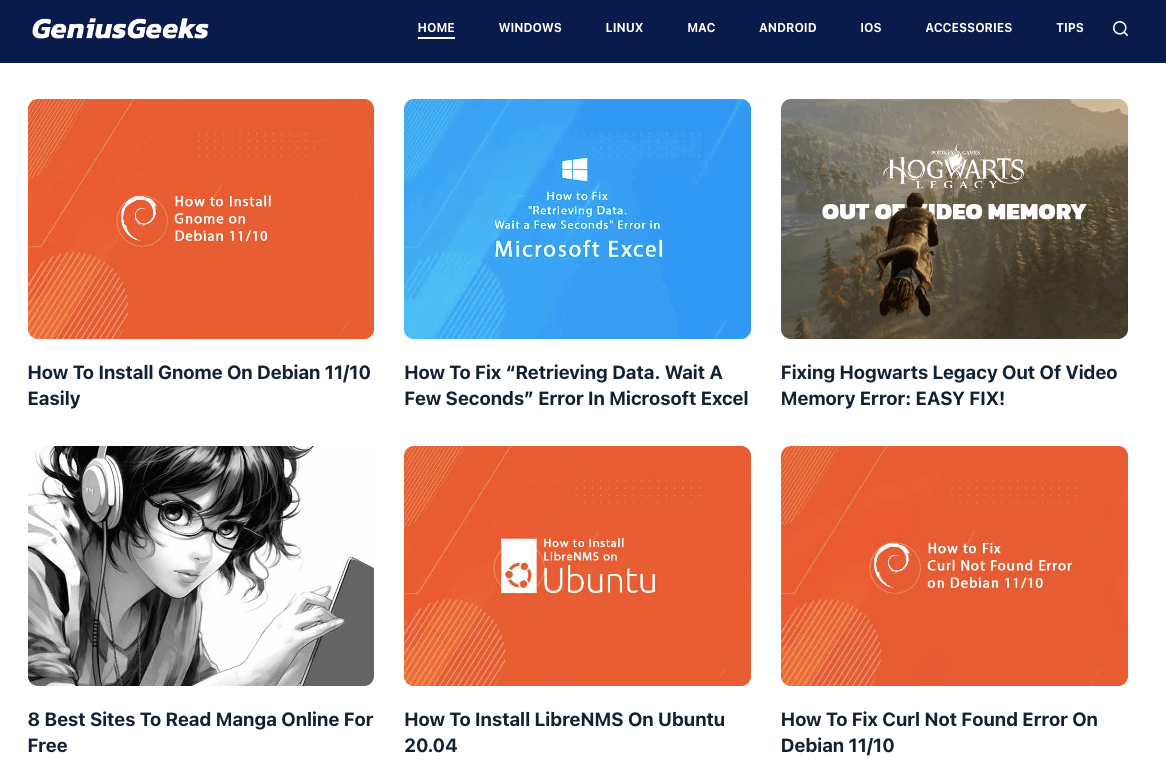Image resolution: width=1166 pixels, height=774 pixels.
Task: Read the Excel 'Retrieving Data' fix article
Action: tap(576, 385)
